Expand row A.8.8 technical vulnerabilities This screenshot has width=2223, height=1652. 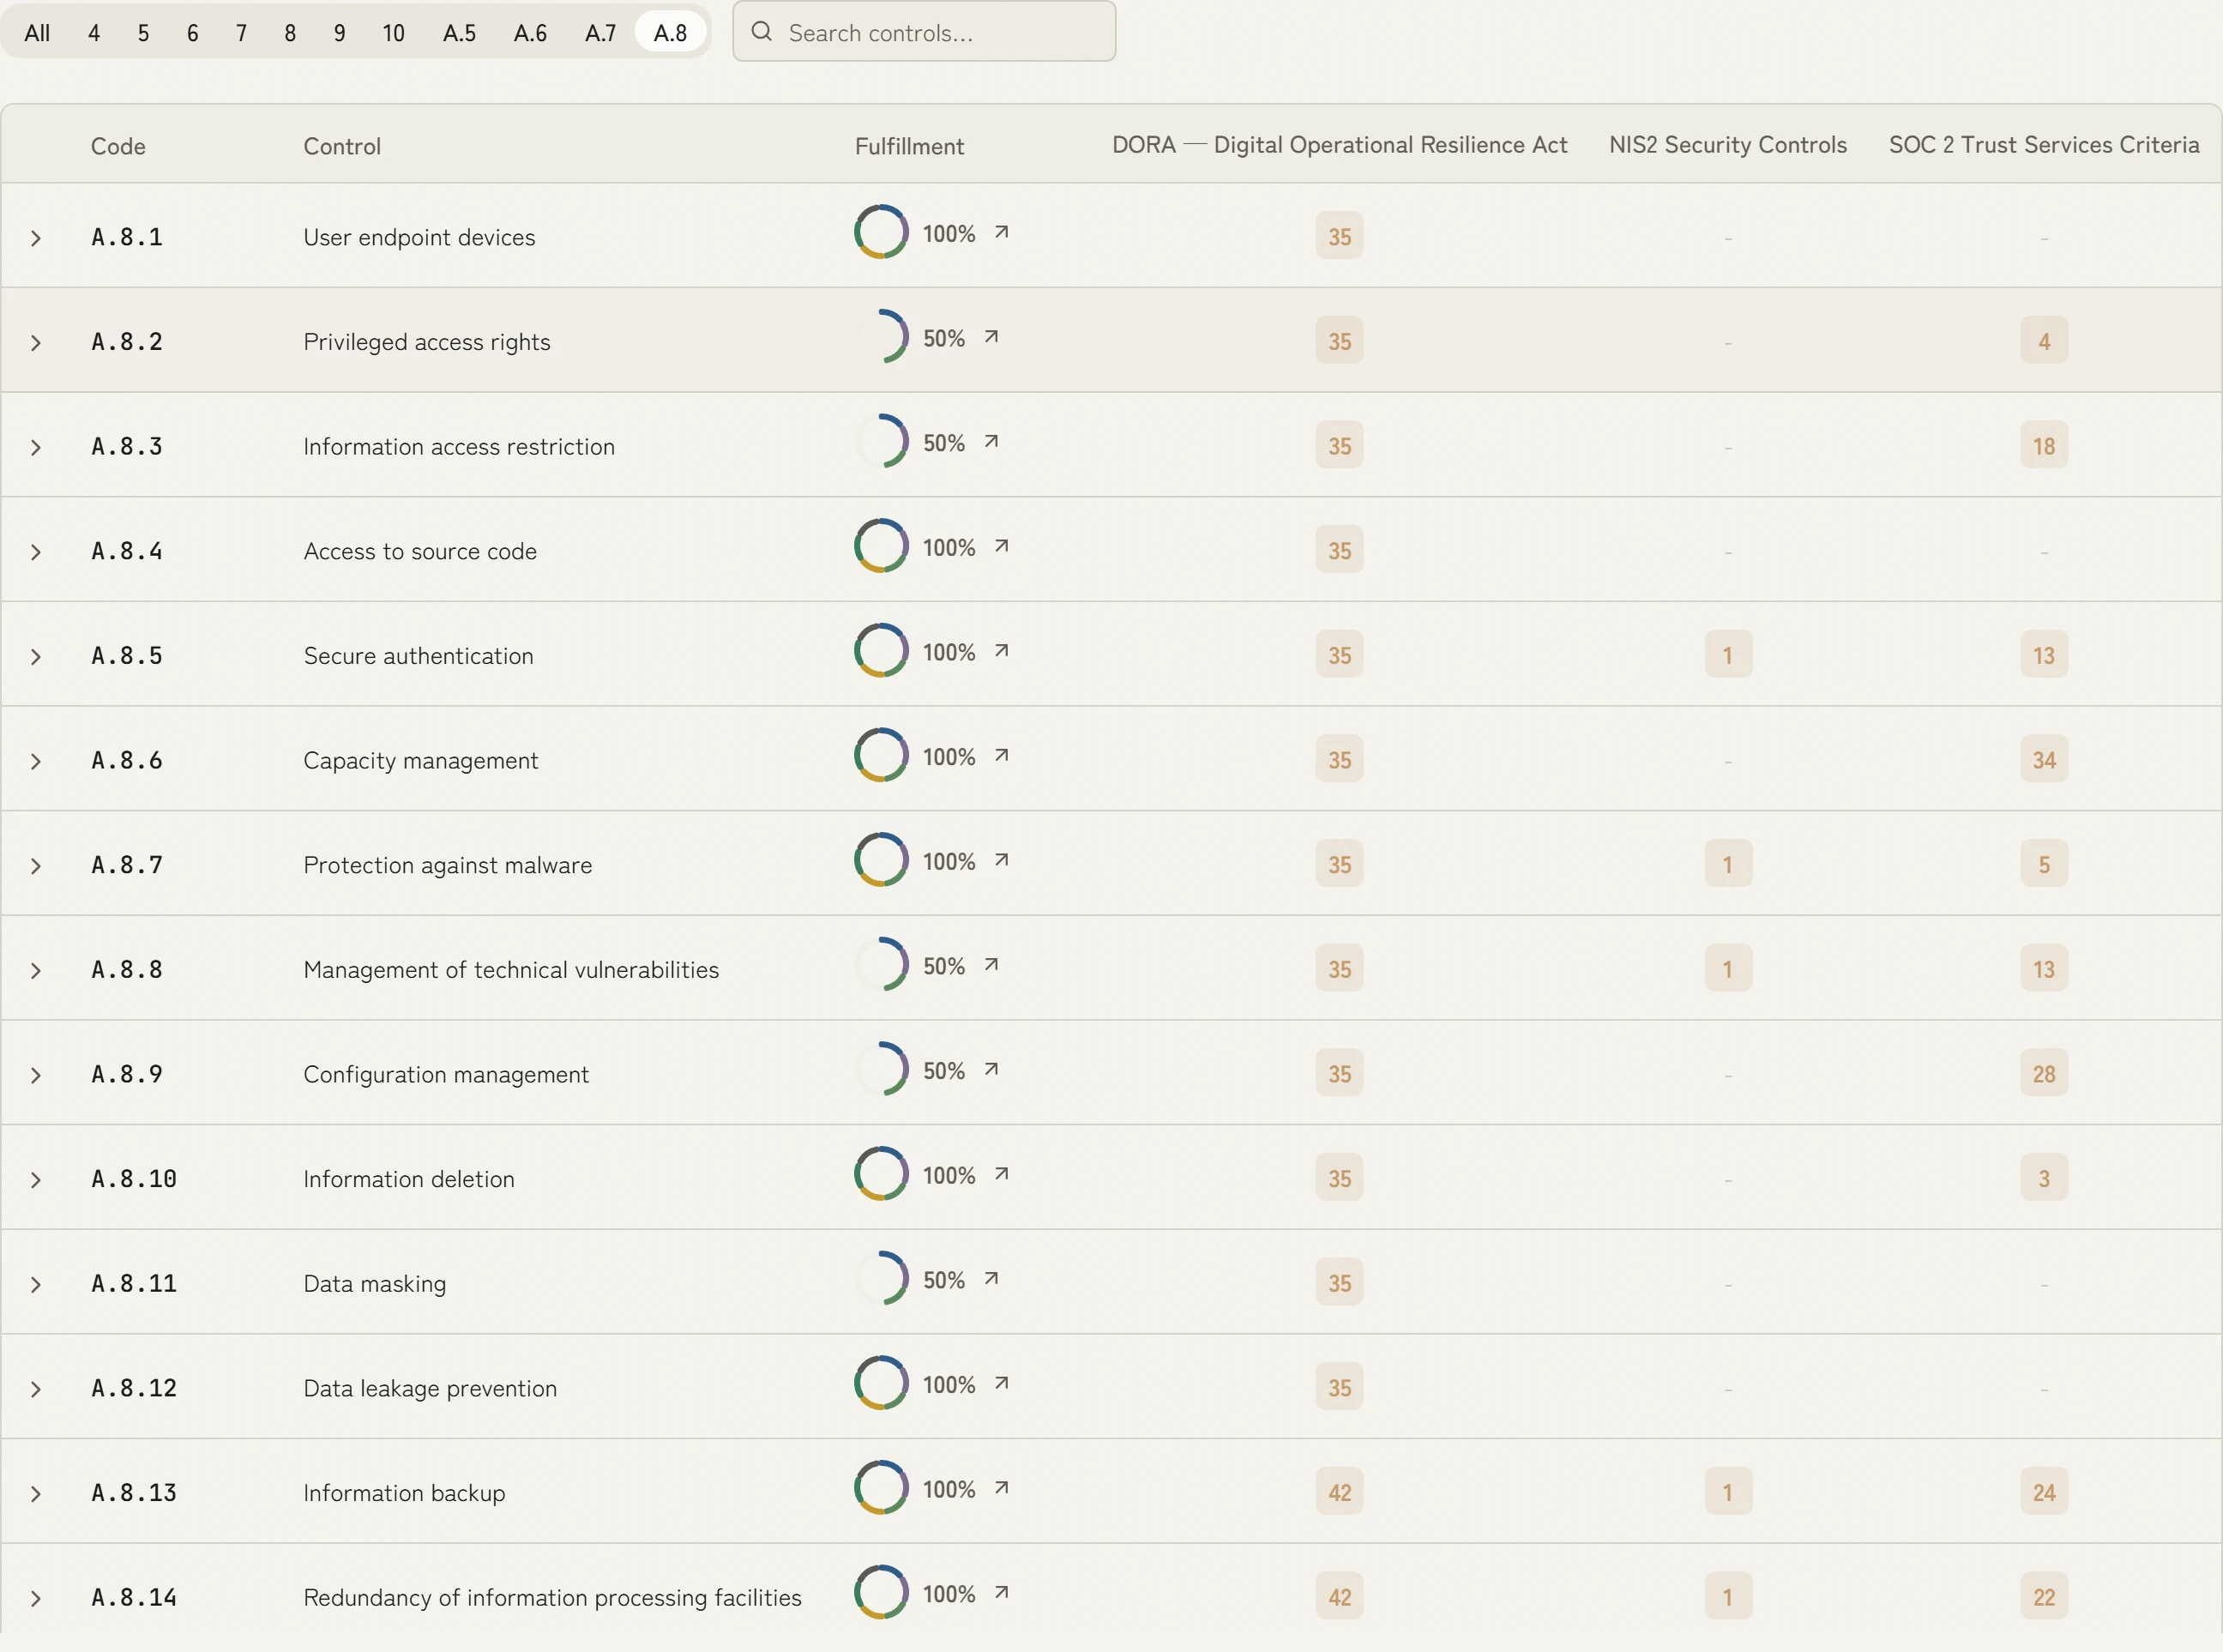36,971
